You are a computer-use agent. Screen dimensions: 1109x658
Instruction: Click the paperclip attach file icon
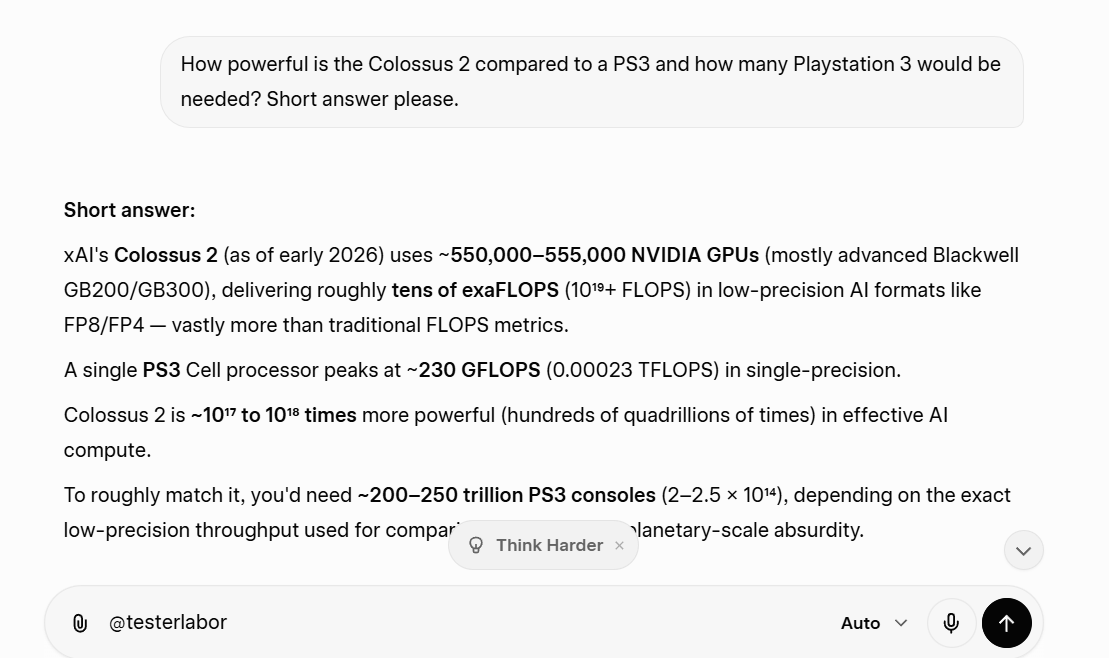(x=80, y=623)
